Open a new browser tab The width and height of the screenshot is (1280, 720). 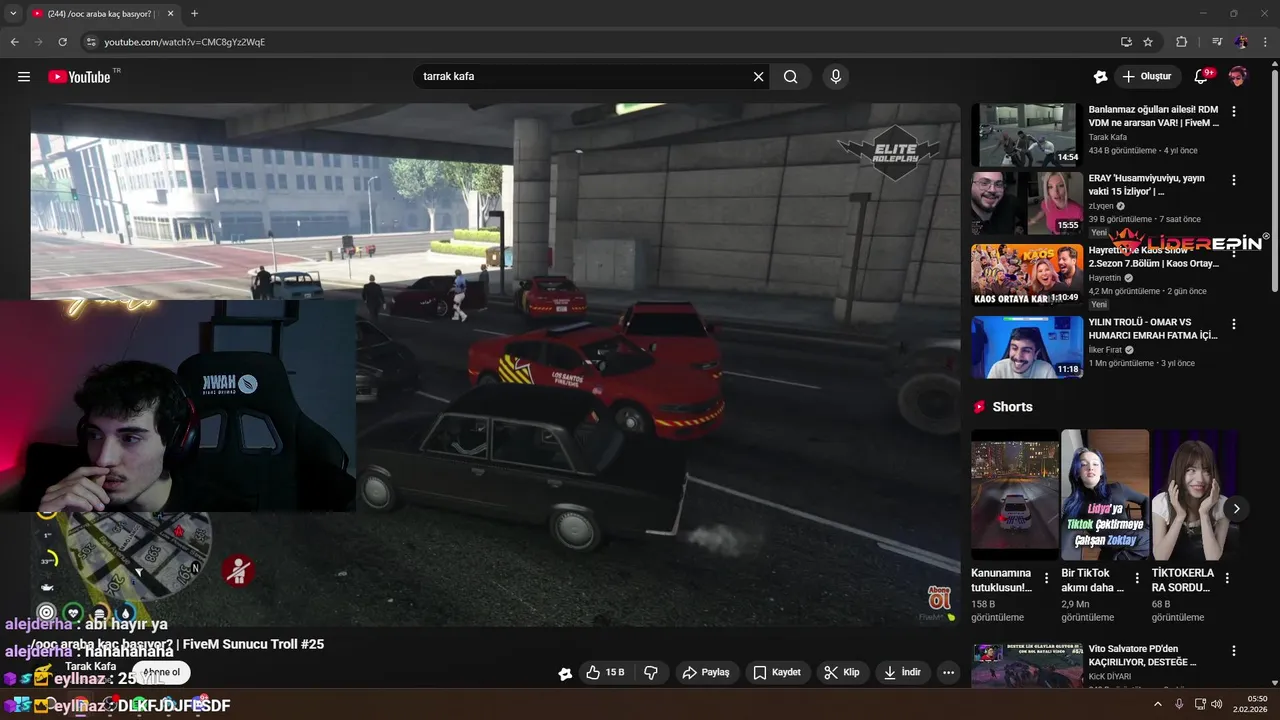(x=194, y=14)
